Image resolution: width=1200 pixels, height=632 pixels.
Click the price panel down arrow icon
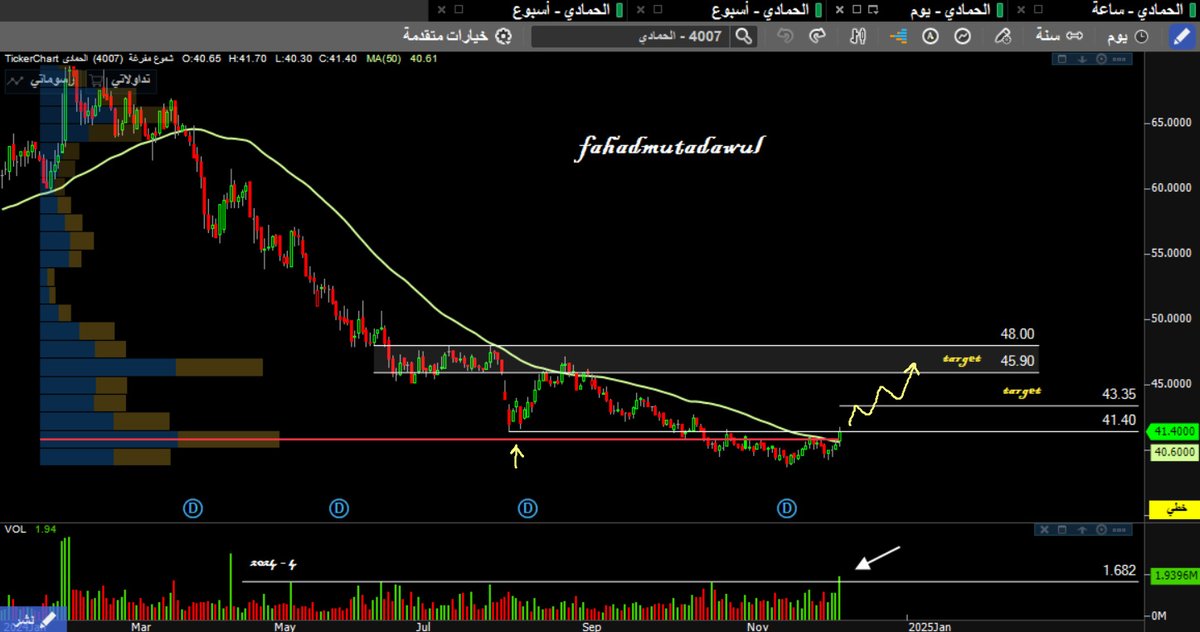coord(1083,60)
